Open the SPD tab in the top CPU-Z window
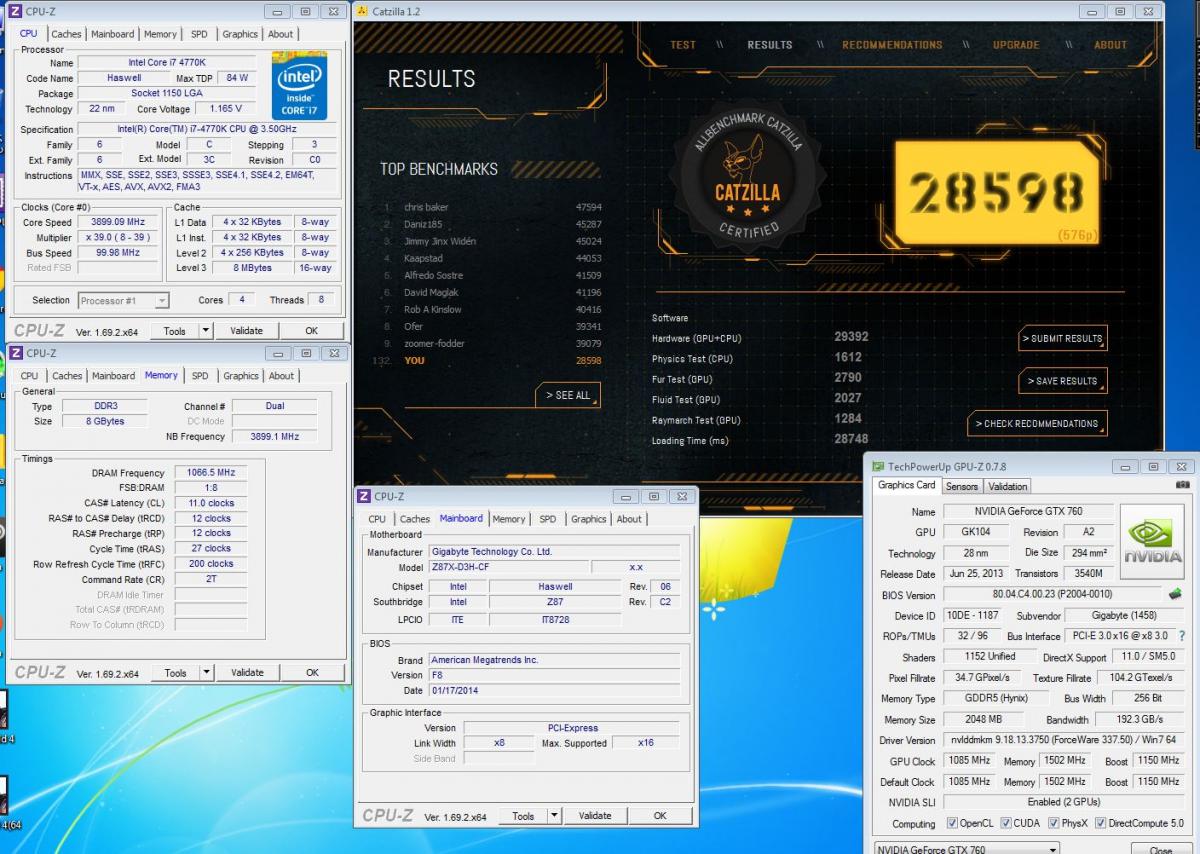This screenshot has width=1200, height=854. click(199, 34)
